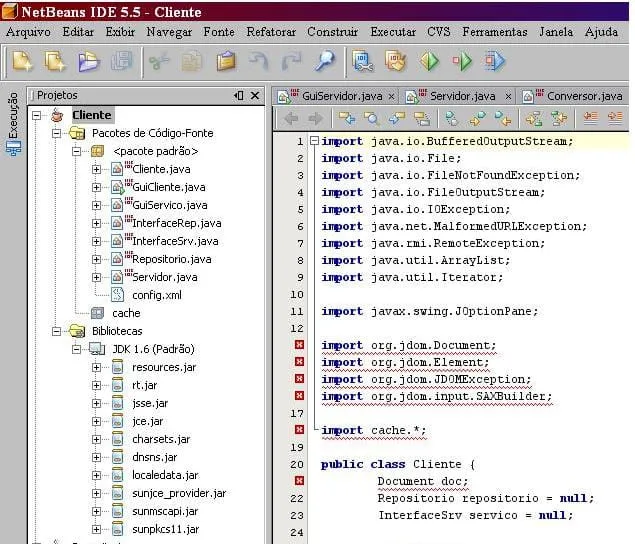Click the Open Project folder toolbar icon
Viewport: 635px width, 544px height.
click(x=90, y=62)
